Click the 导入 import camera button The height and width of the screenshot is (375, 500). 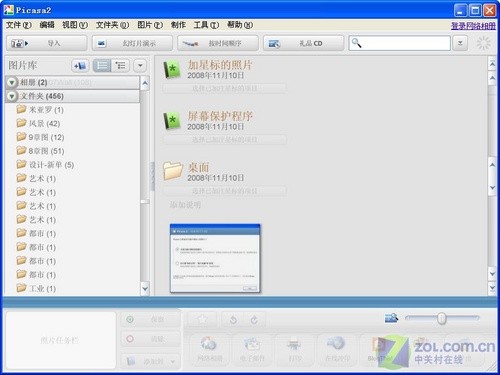[47, 43]
